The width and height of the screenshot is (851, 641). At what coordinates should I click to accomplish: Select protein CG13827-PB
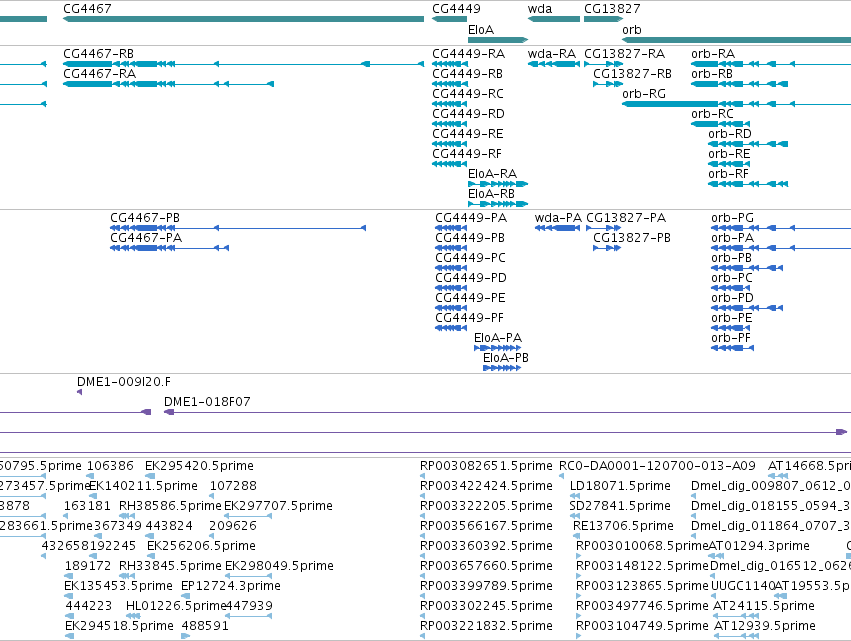[x=607, y=248]
